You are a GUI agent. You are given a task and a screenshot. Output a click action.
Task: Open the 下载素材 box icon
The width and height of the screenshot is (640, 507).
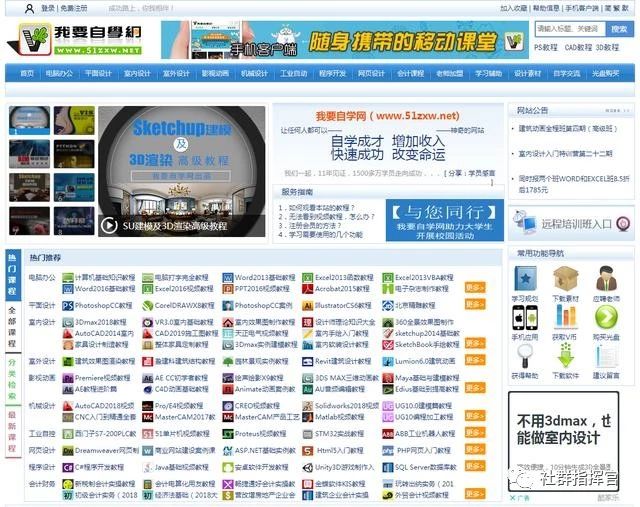pos(565,278)
